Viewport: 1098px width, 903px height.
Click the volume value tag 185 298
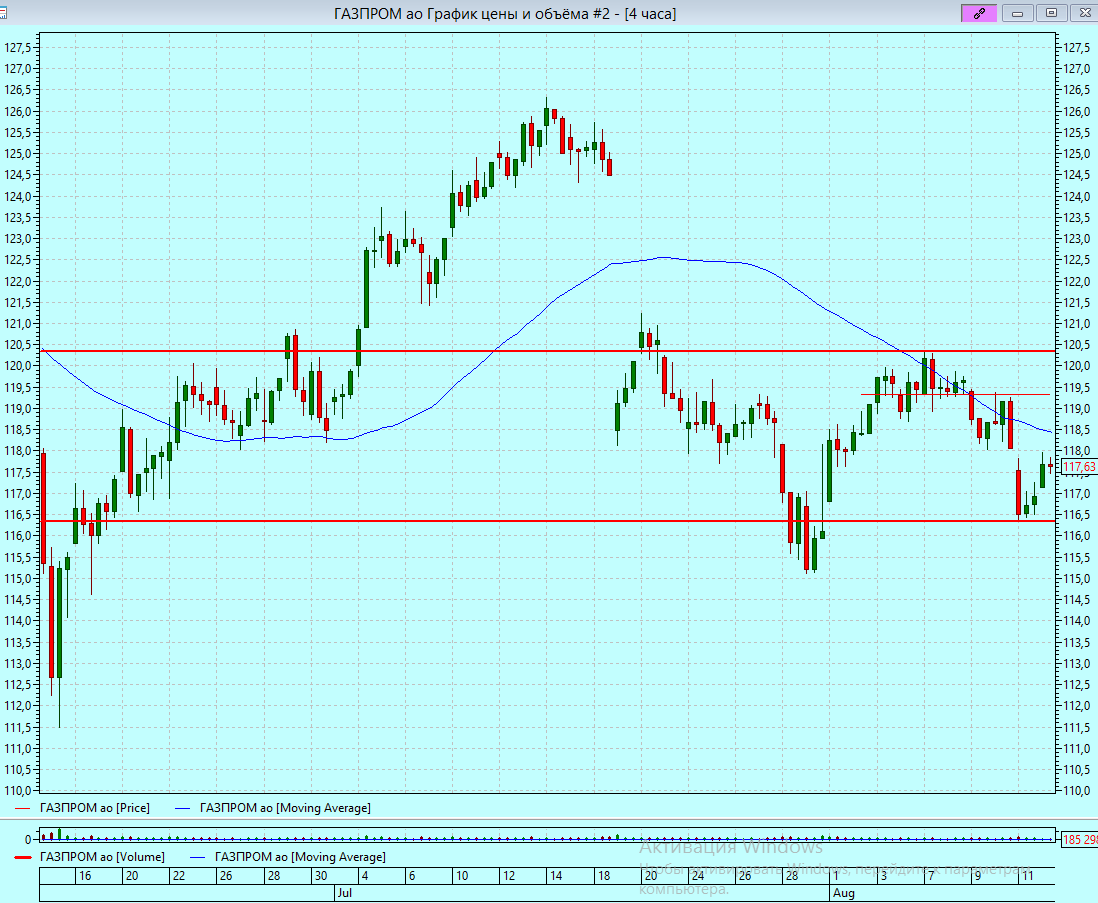(x=1079, y=839)
